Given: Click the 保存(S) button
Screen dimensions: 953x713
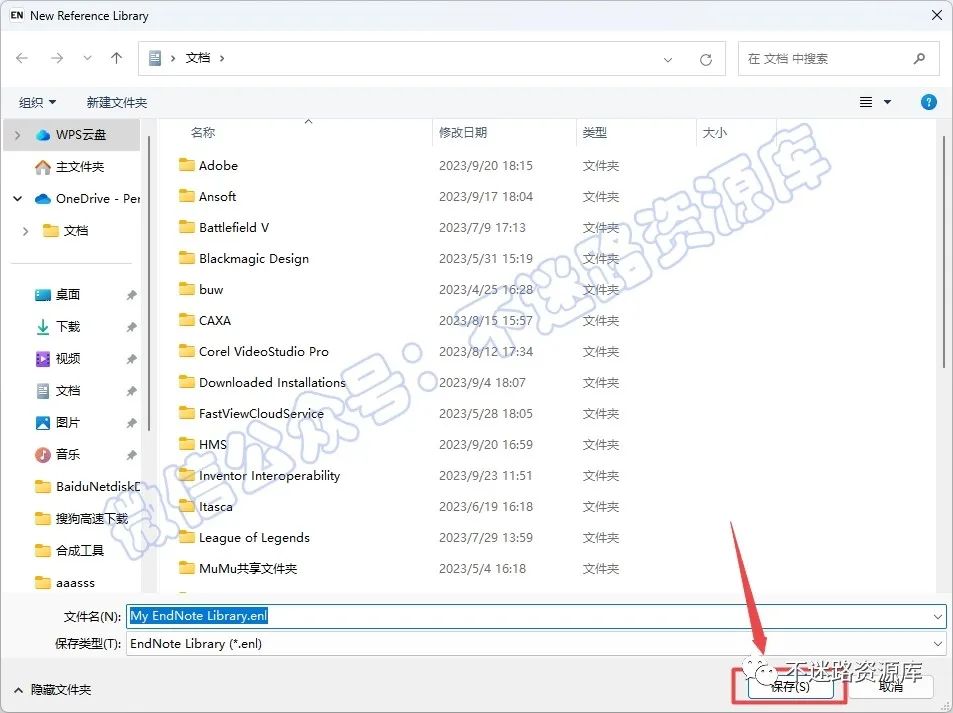Looking at the screenshot, I should pos(790,686).
